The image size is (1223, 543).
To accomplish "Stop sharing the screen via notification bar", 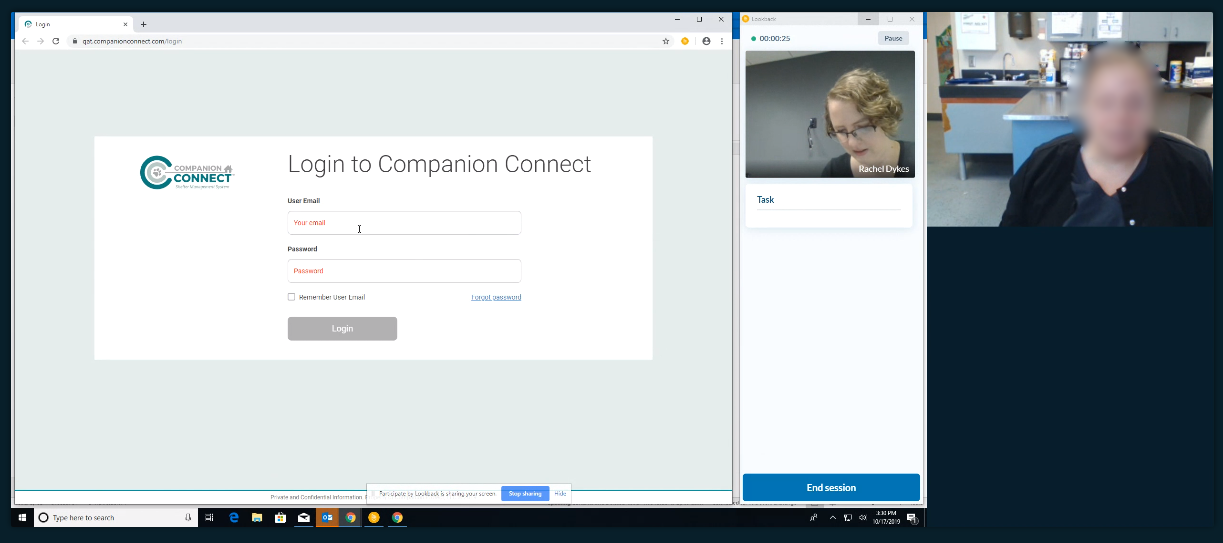I will 525,493.
